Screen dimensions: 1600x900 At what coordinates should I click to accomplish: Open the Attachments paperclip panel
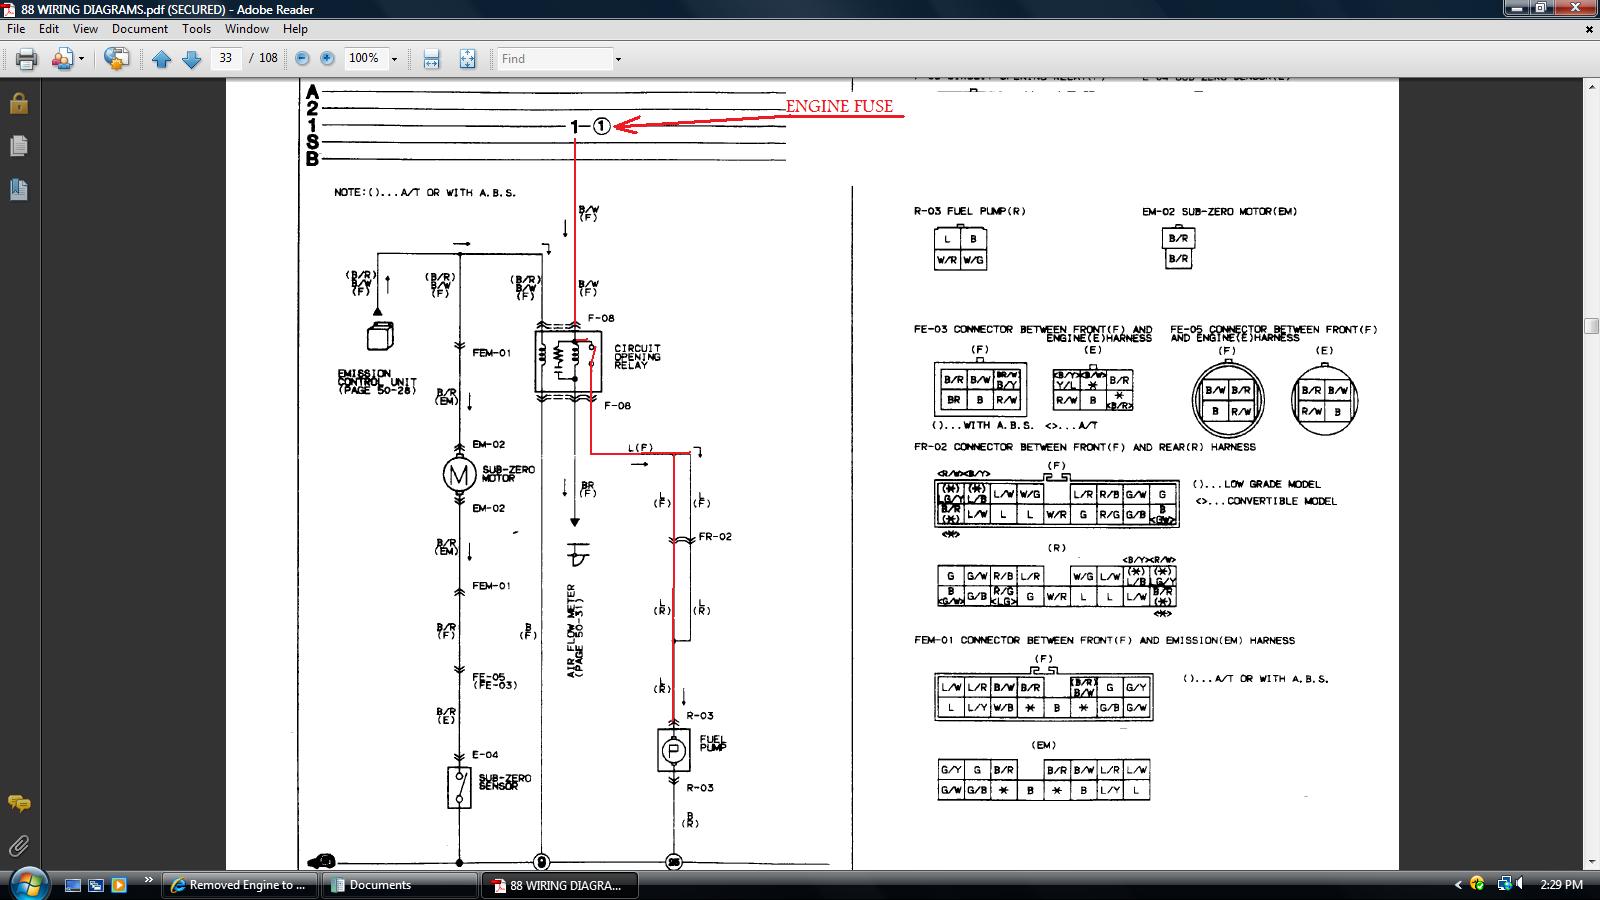18,846
